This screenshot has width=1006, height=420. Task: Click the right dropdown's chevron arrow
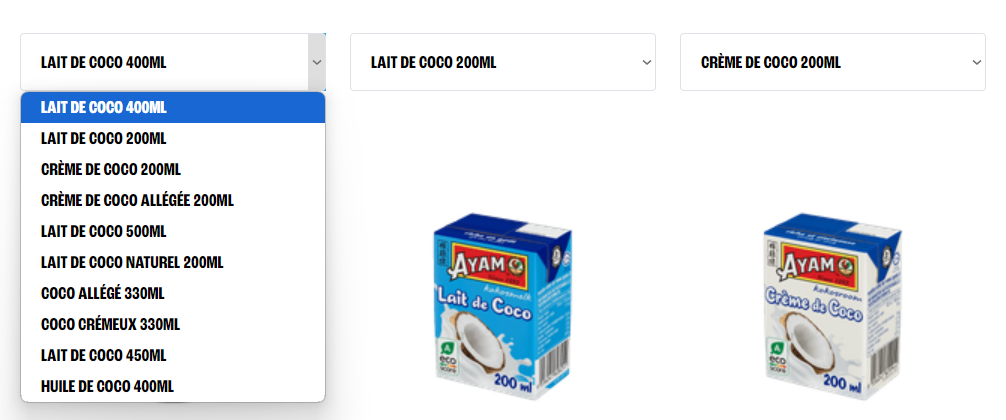(976, 62)
